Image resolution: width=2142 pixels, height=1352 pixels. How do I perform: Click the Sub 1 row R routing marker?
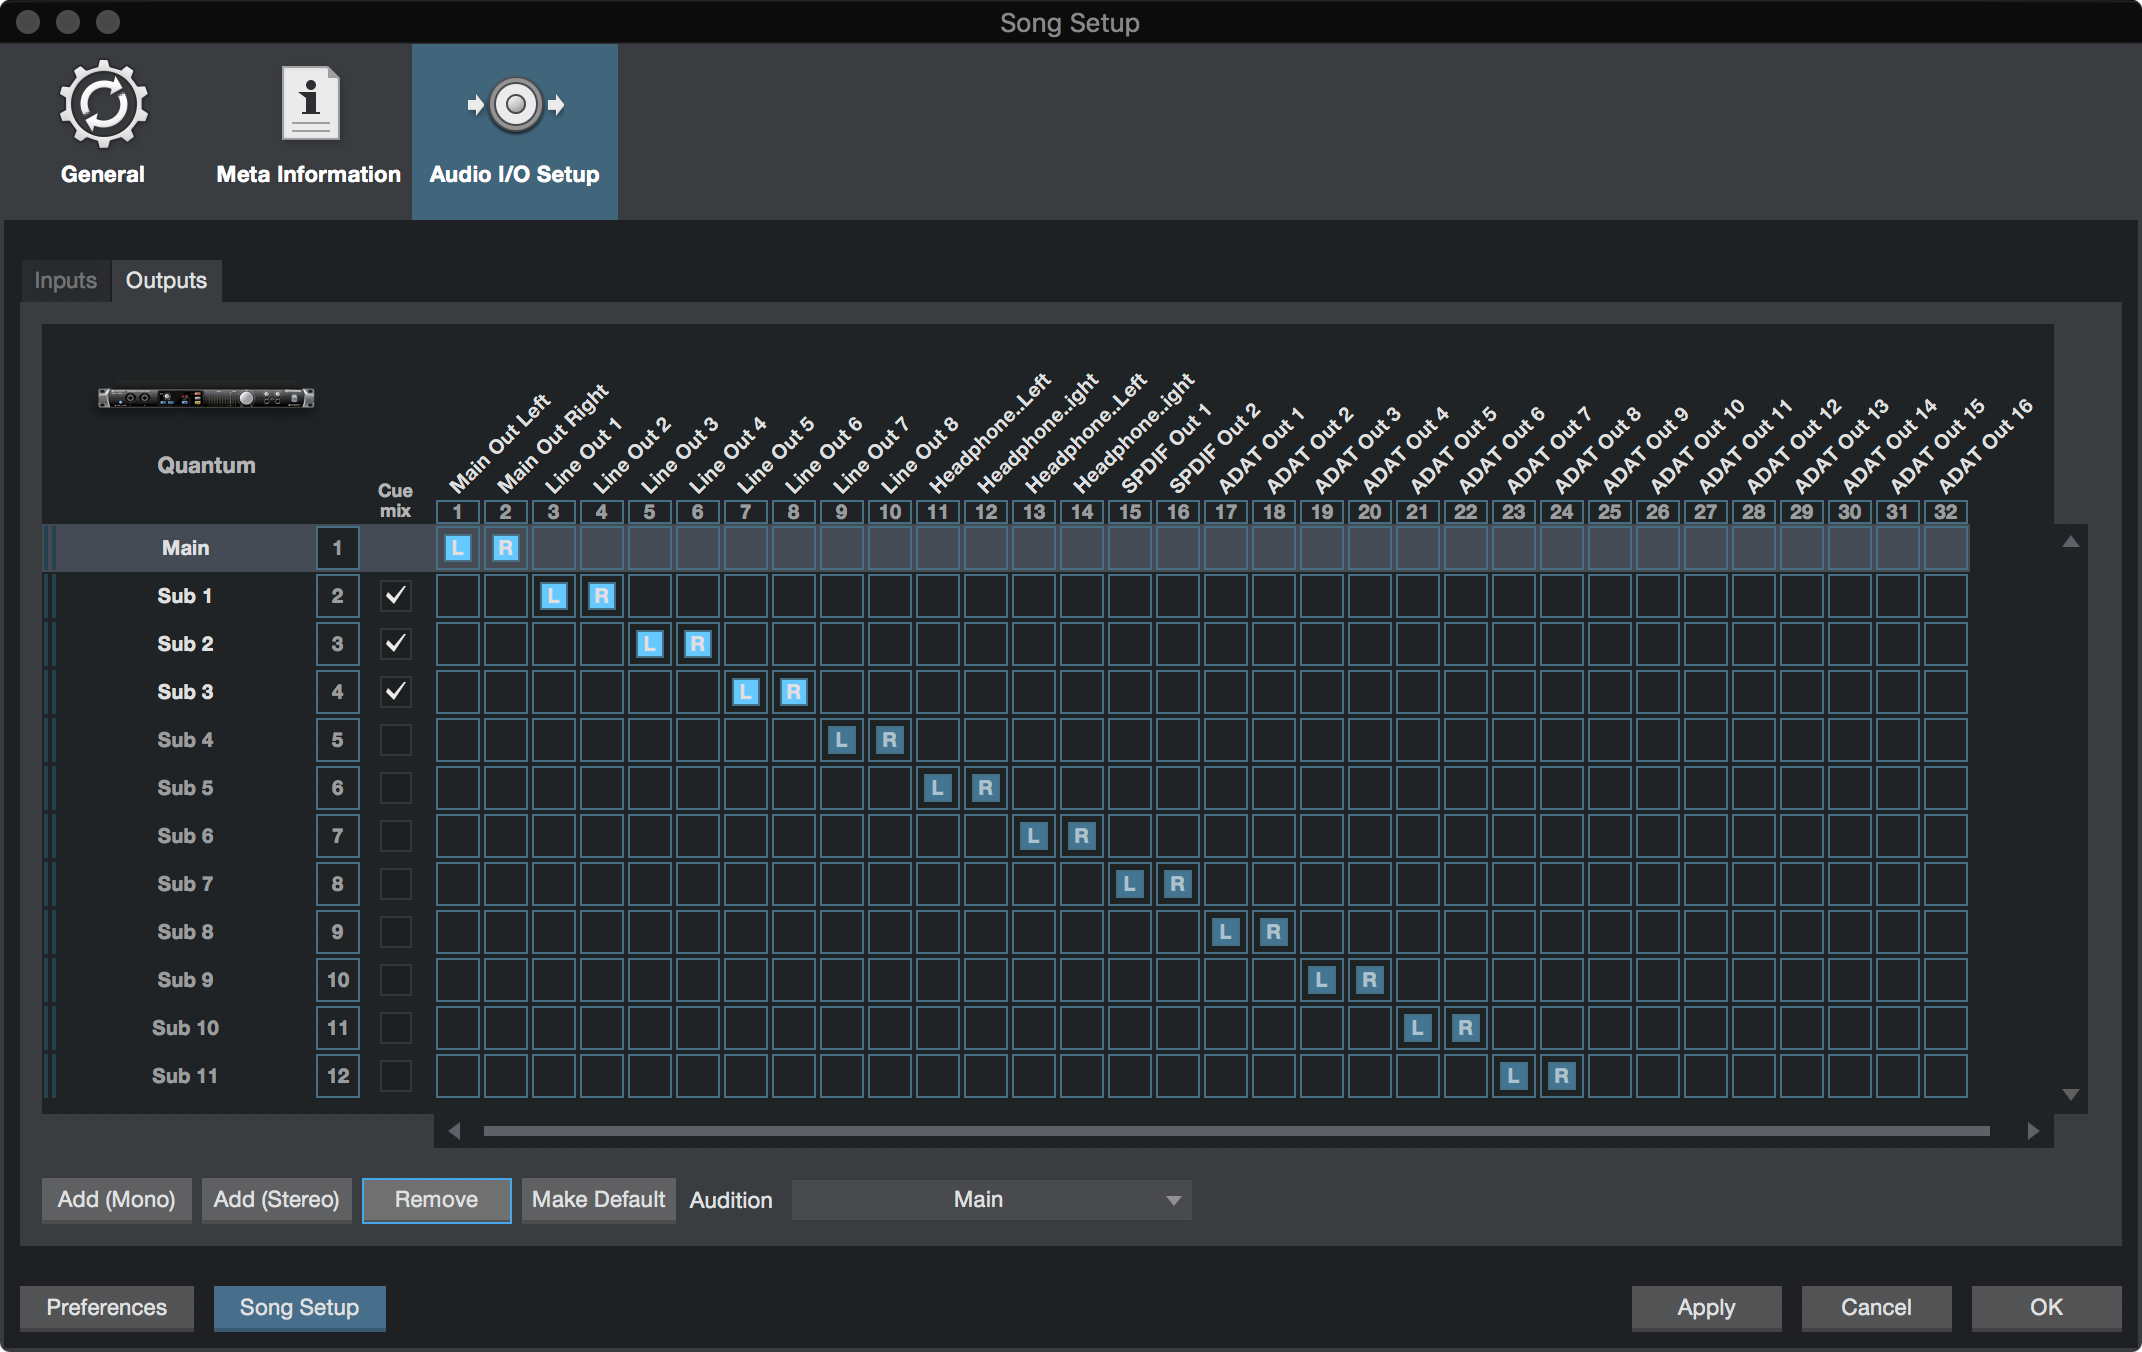[602, 596]
